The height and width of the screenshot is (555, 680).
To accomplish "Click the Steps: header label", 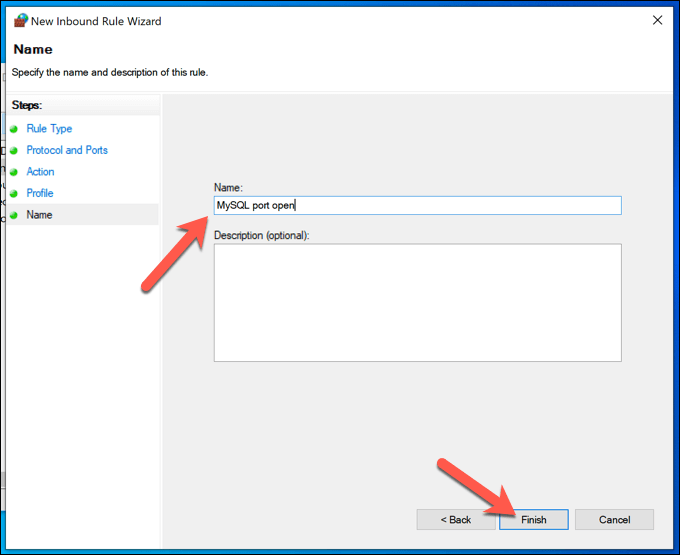I will [x=27, y=105].
